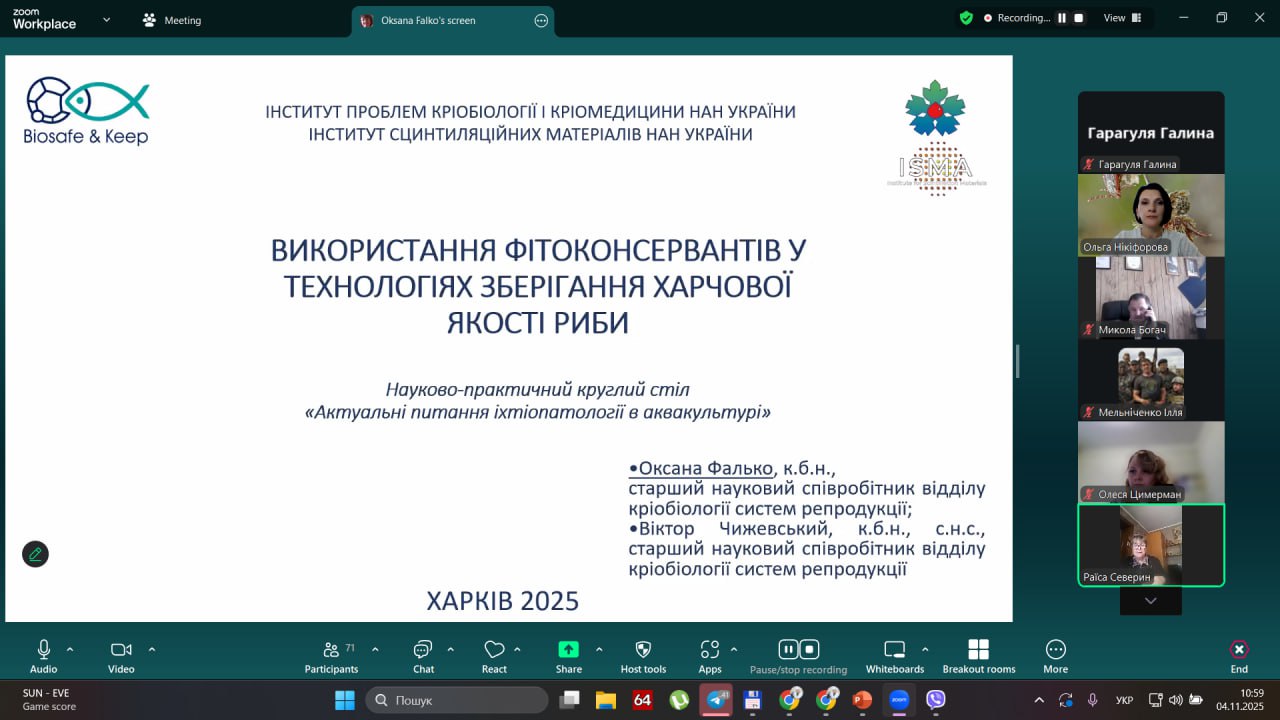Open the View dropdown at top right
Screen dimensions: 1280x720
(x=1121, y=18)
